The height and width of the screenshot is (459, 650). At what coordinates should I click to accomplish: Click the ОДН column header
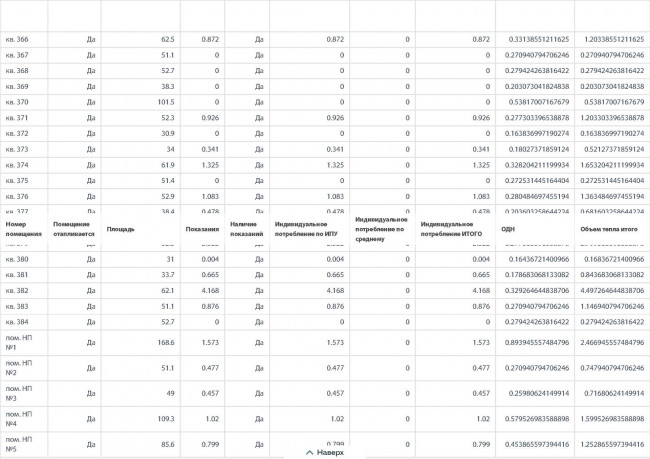(508, 229)
